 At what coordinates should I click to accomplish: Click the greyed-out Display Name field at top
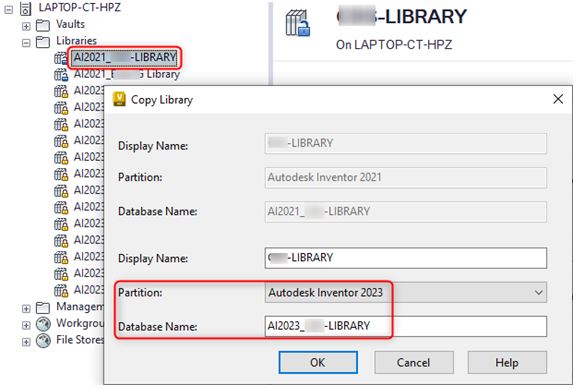(x=405, y=143)
